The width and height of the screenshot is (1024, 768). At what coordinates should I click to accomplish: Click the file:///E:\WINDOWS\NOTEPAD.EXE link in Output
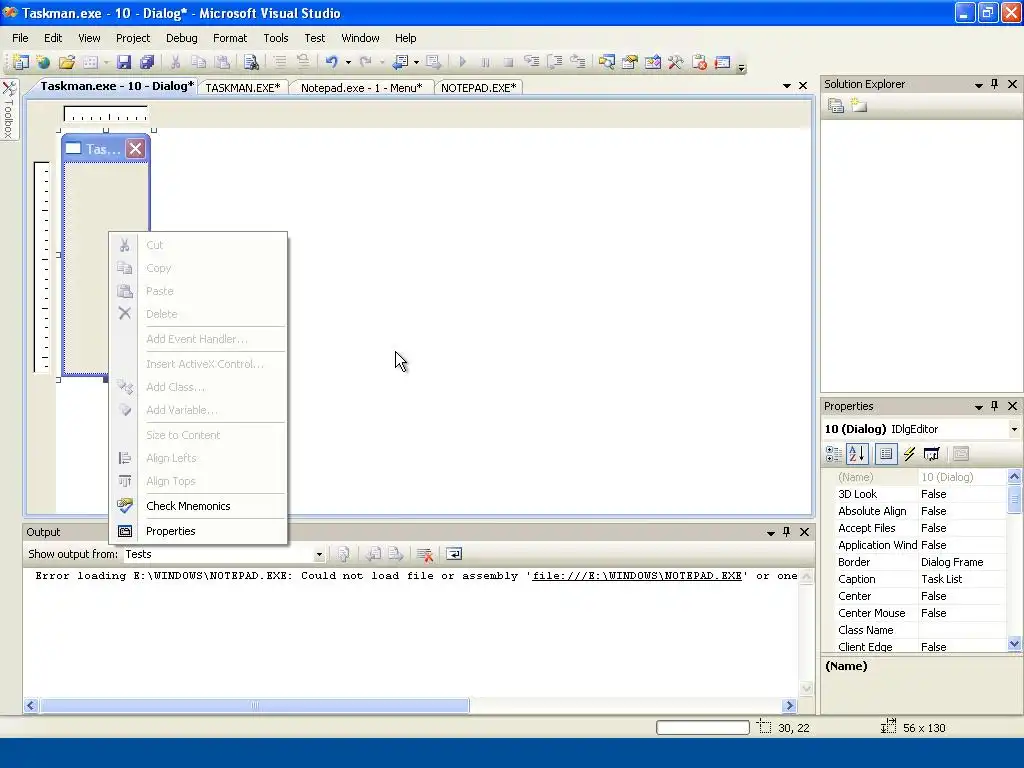click(x=637, y=575)
